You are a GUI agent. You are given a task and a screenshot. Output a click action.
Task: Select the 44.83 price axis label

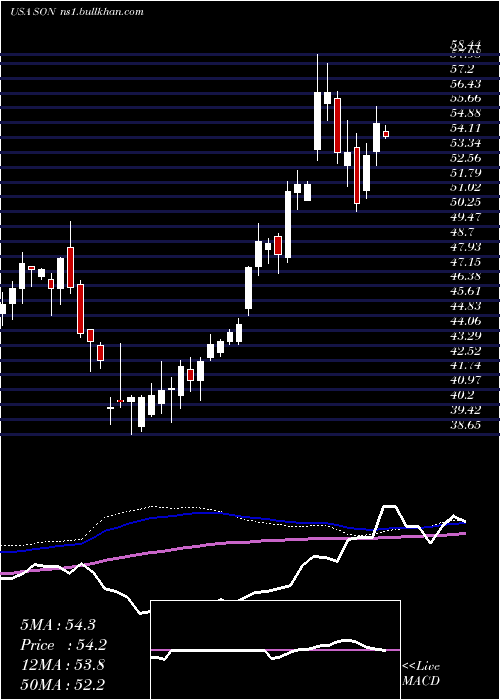[x=466, y=306]
